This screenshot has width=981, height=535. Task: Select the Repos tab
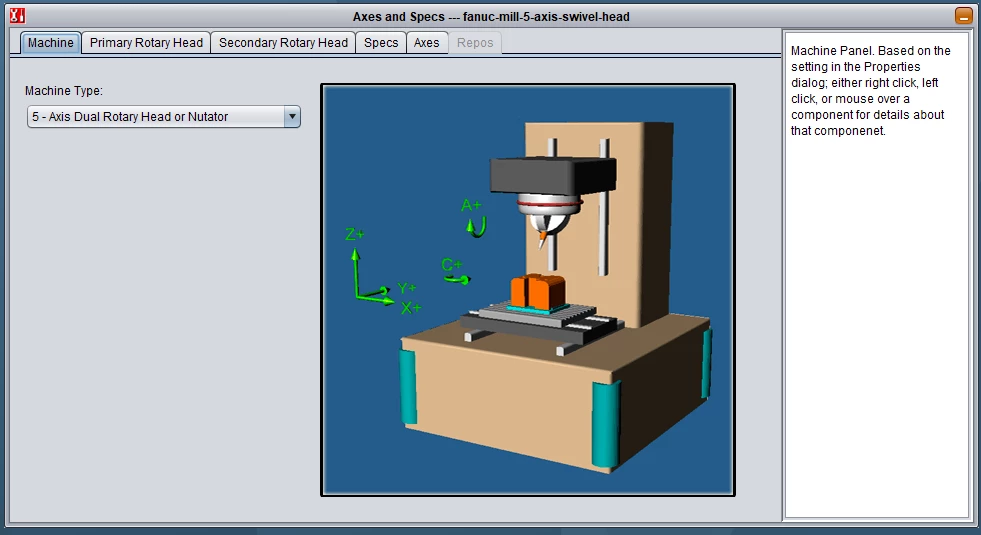click(x=475, y=43)
